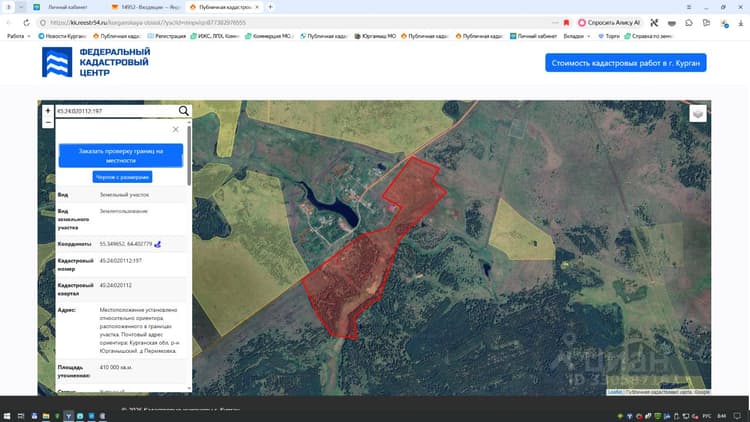Open the Юргамыш МО bookmark
The height and width of the screenshot is (422, 750).
(375, 36)
